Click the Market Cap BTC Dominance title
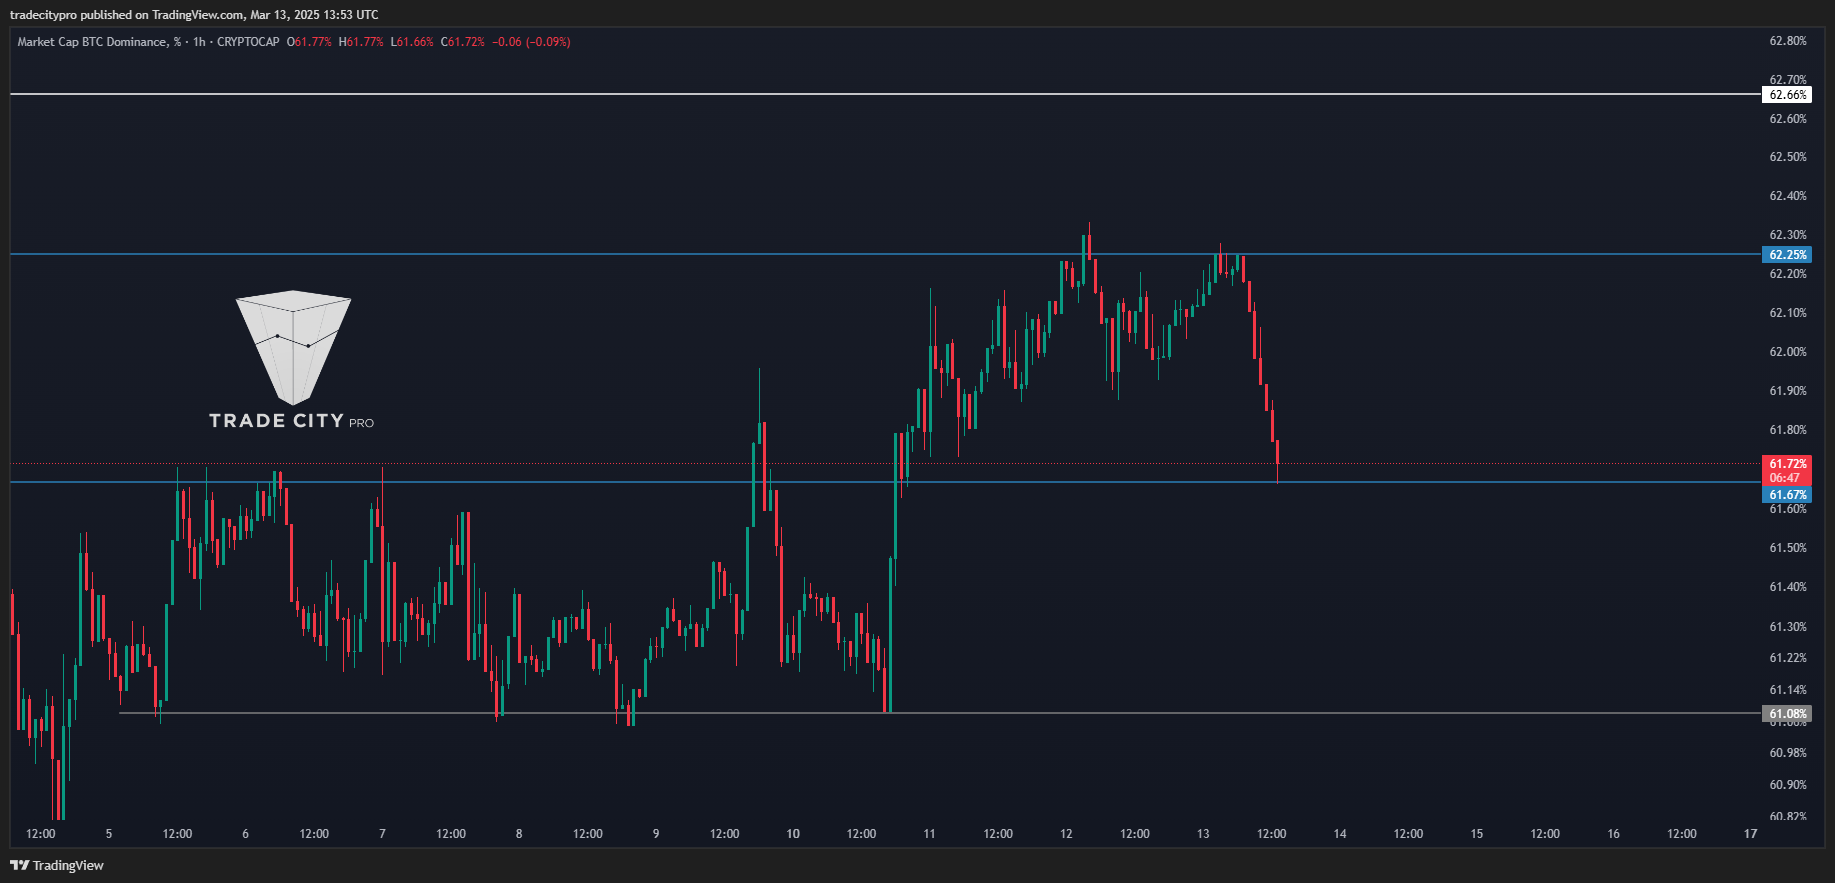This screenshot has height=883, width=1835. tap(100, 42)
